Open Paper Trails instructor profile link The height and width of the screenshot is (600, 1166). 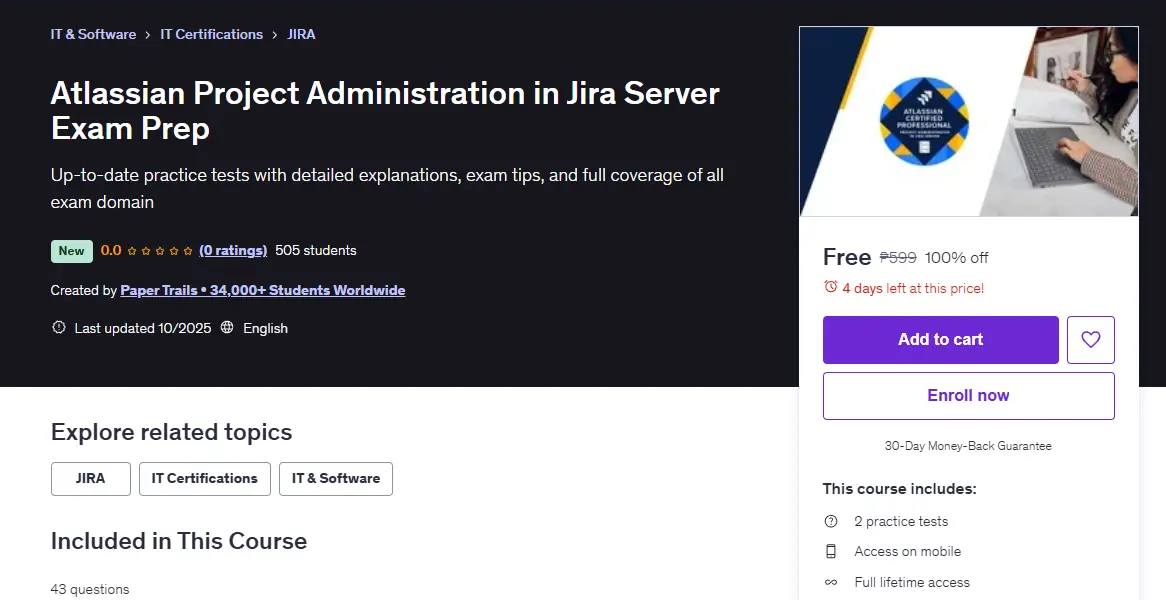(262, 290)
